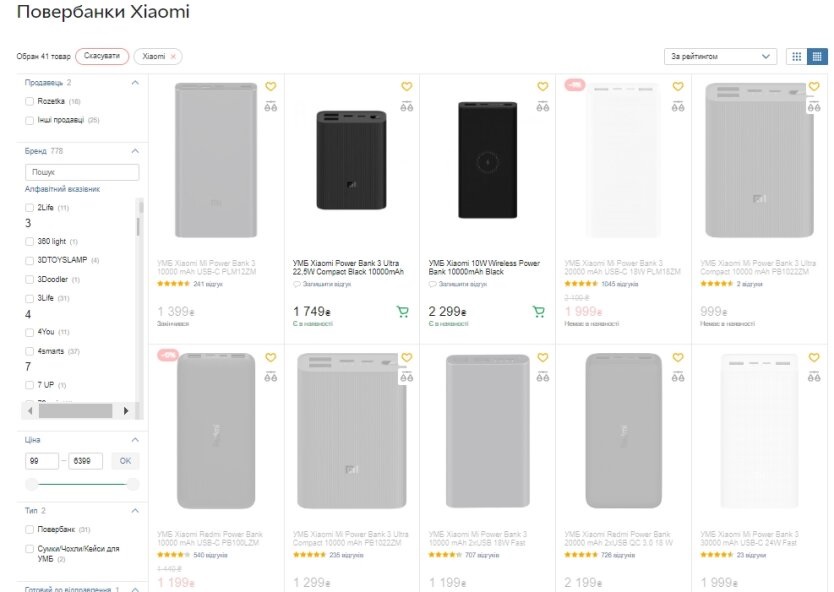The width and height of the screenshot is (834, 592).
Task: Focus the minimum price field 99
Action: pos(41,461)
